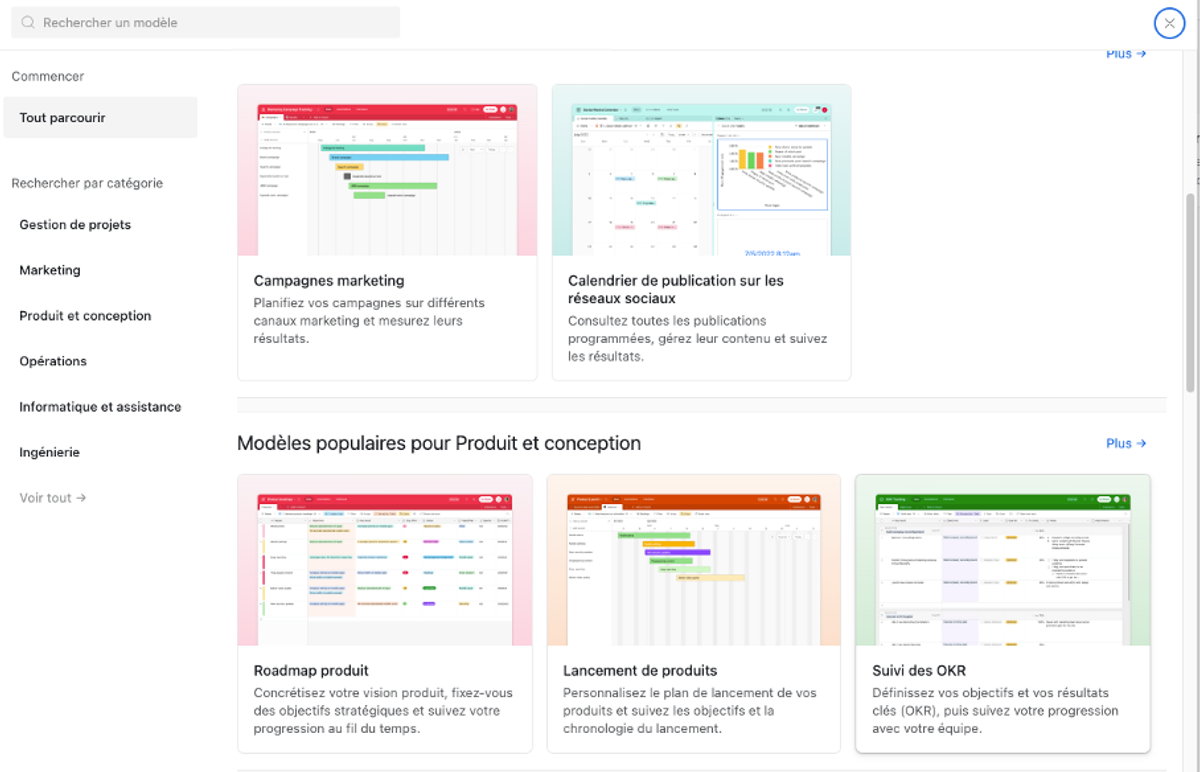Select the 'Informatique et assistance' category
The width and height of the screenshot is (1200, 772).
(100, 406)
